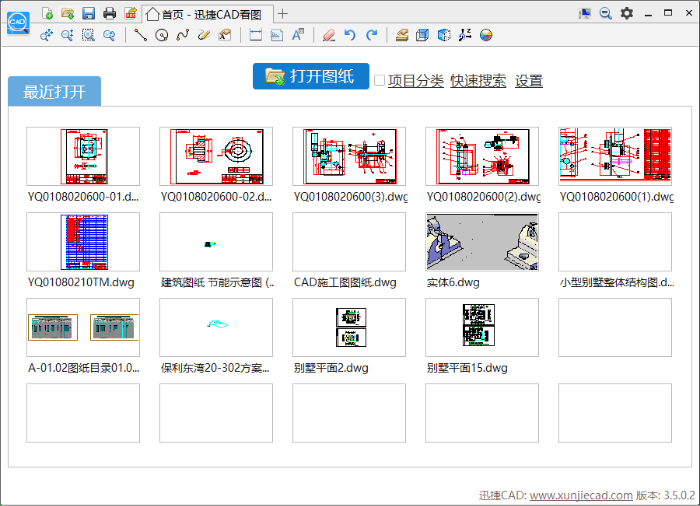
Task: Click the CAD app logo
Action: coord(18,22)
